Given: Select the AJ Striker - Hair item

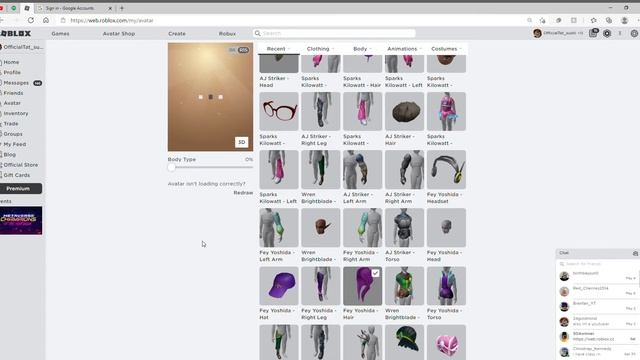Looking at the screenshot, I should pyautogui.click(x=404, y=111).
